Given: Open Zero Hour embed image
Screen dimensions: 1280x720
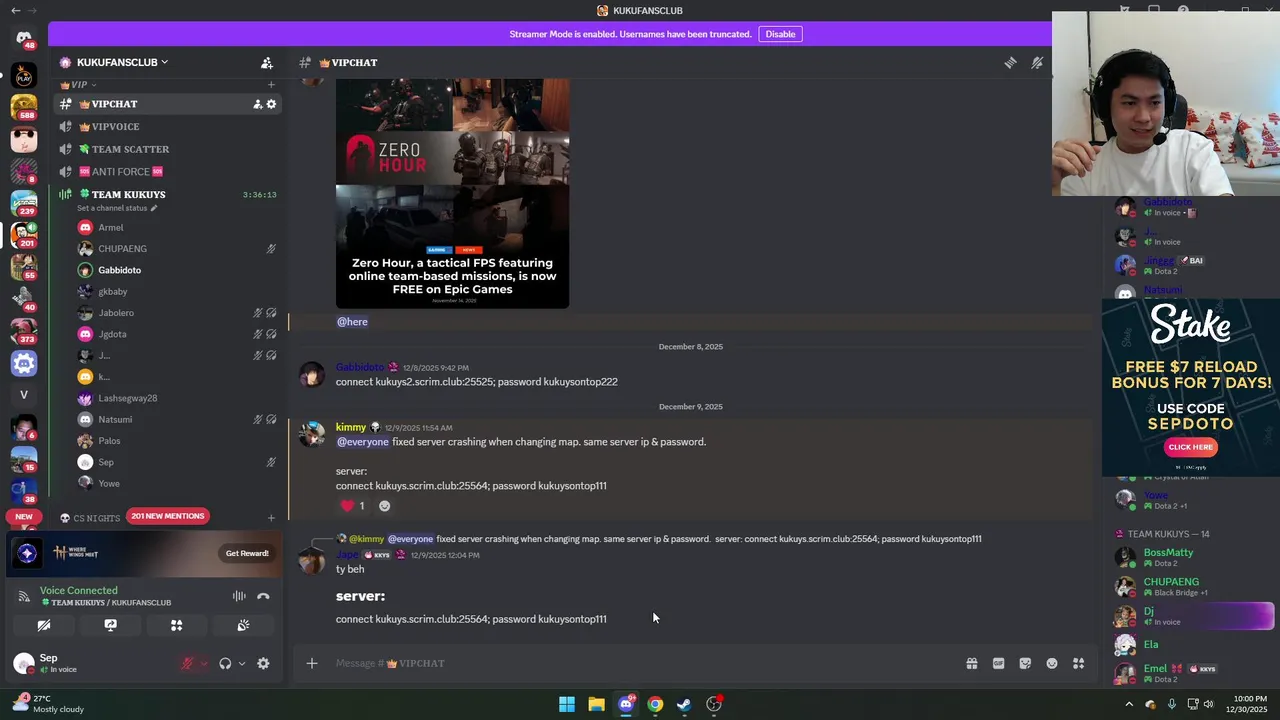Looking at the screenshot, I should pos(452,194).
